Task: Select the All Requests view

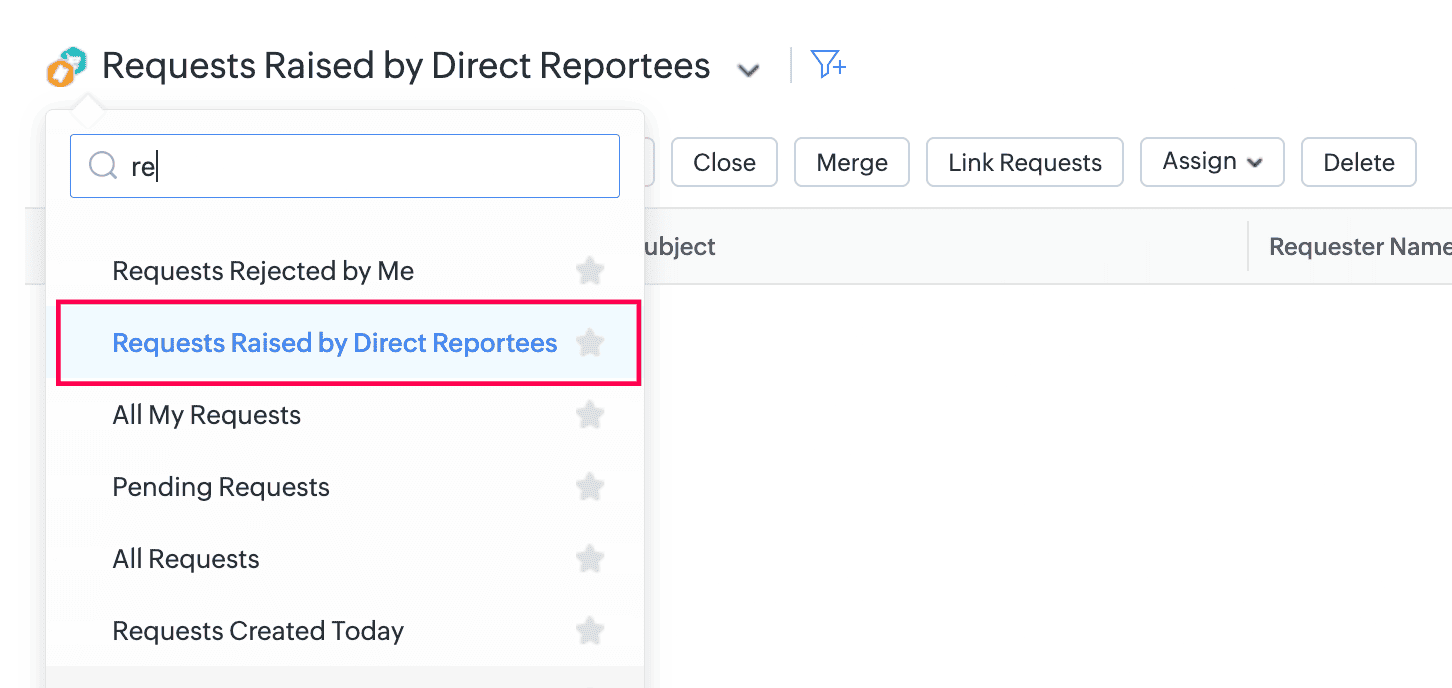Action: pos(186,559)
